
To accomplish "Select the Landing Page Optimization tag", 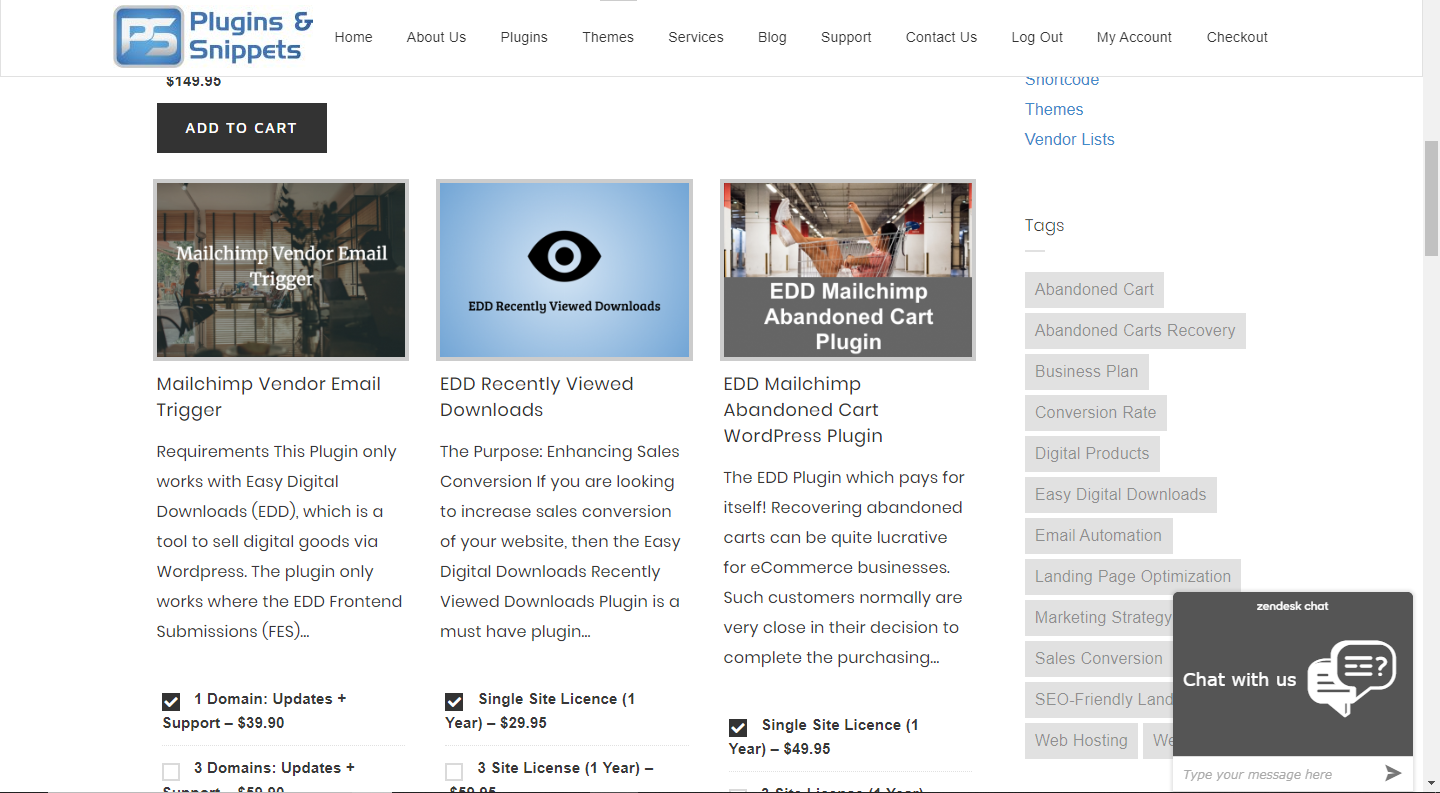I will pyautogui.click(x=1133, y=577).
